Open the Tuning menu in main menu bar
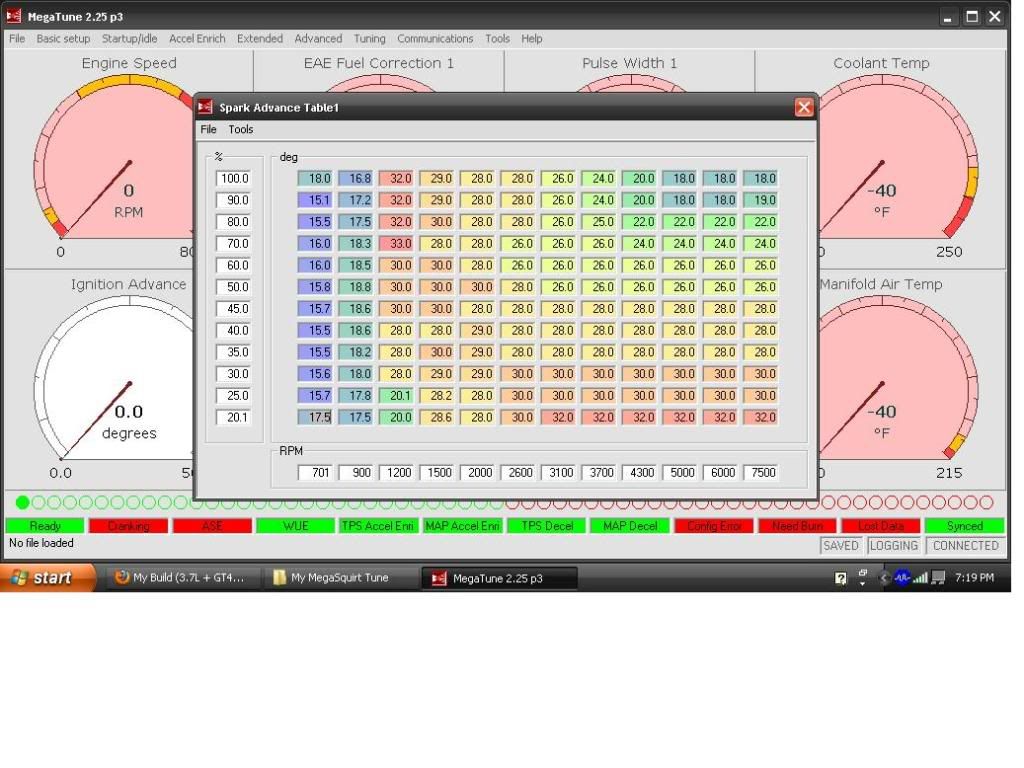The height and width of the screenshot is (768, 1024). coord(369,39)
